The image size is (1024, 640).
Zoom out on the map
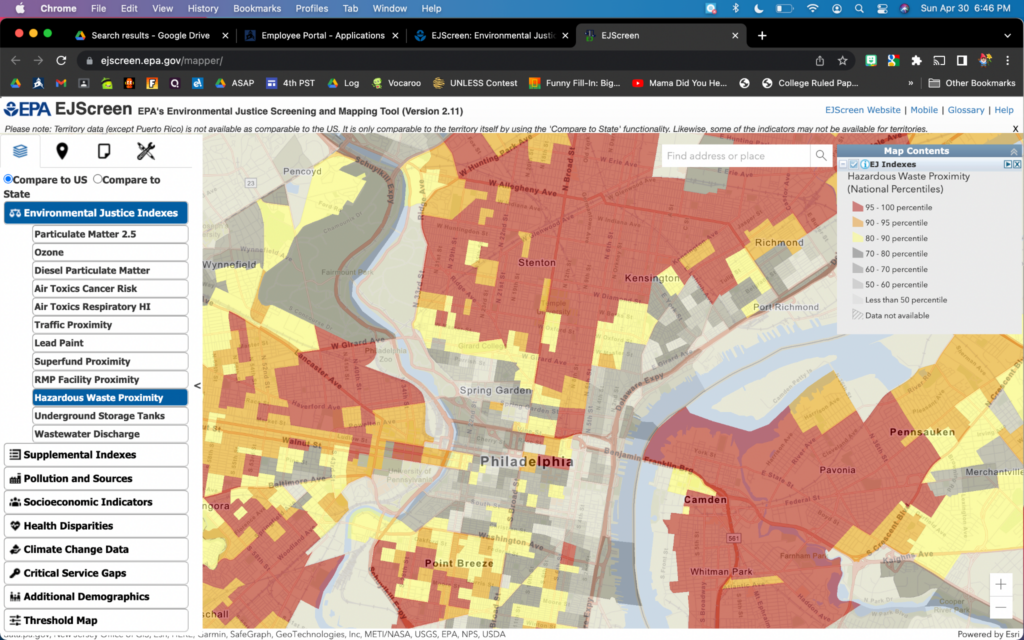coord(1000,608)
